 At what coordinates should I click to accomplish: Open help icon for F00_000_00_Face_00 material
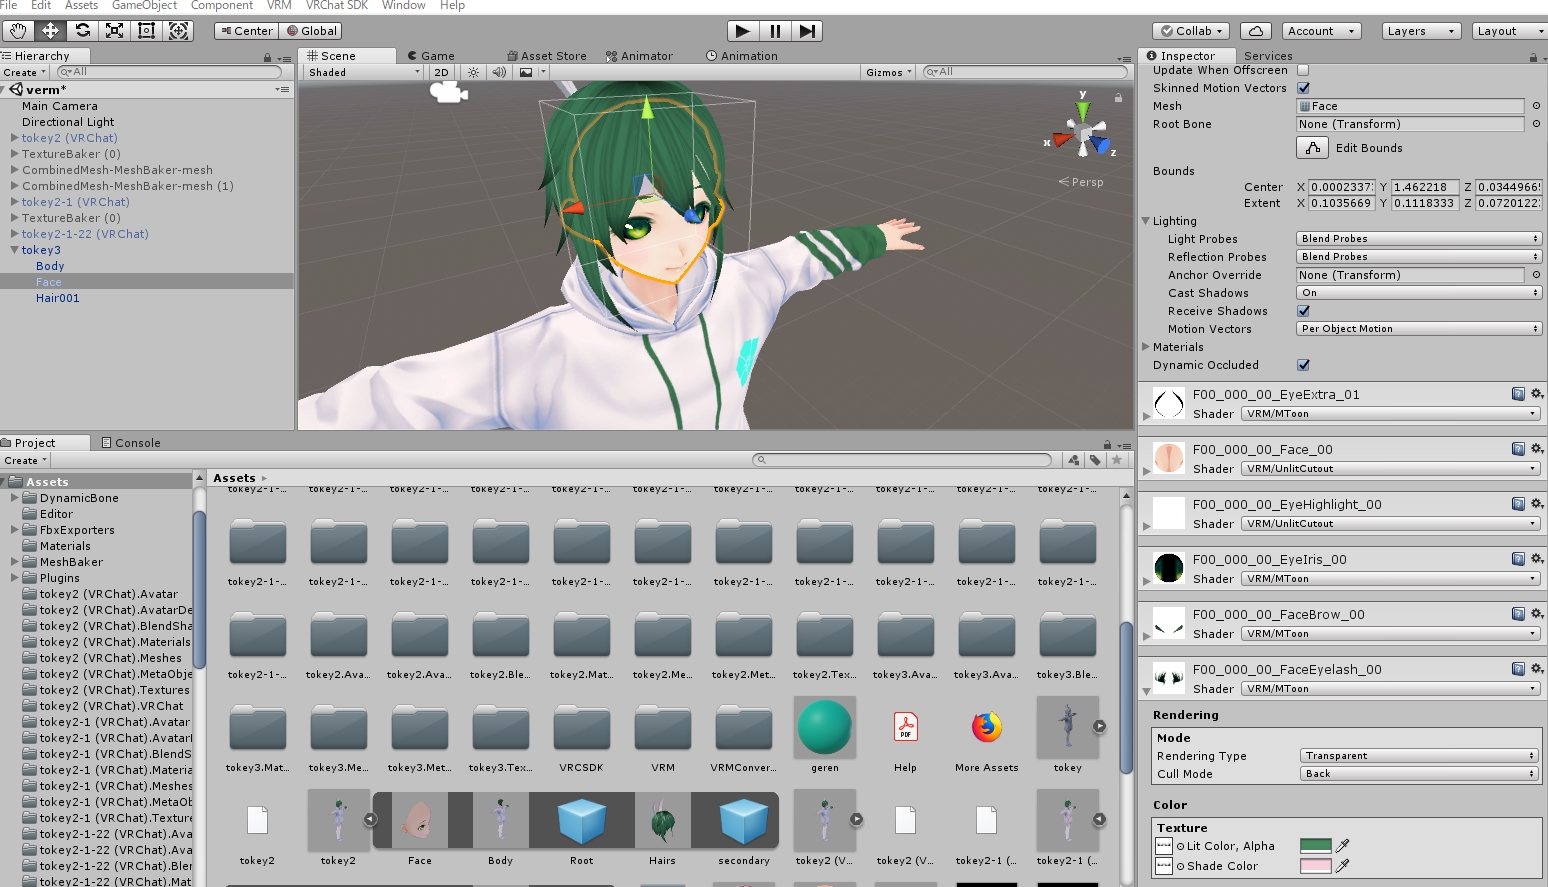(1518, 449)
